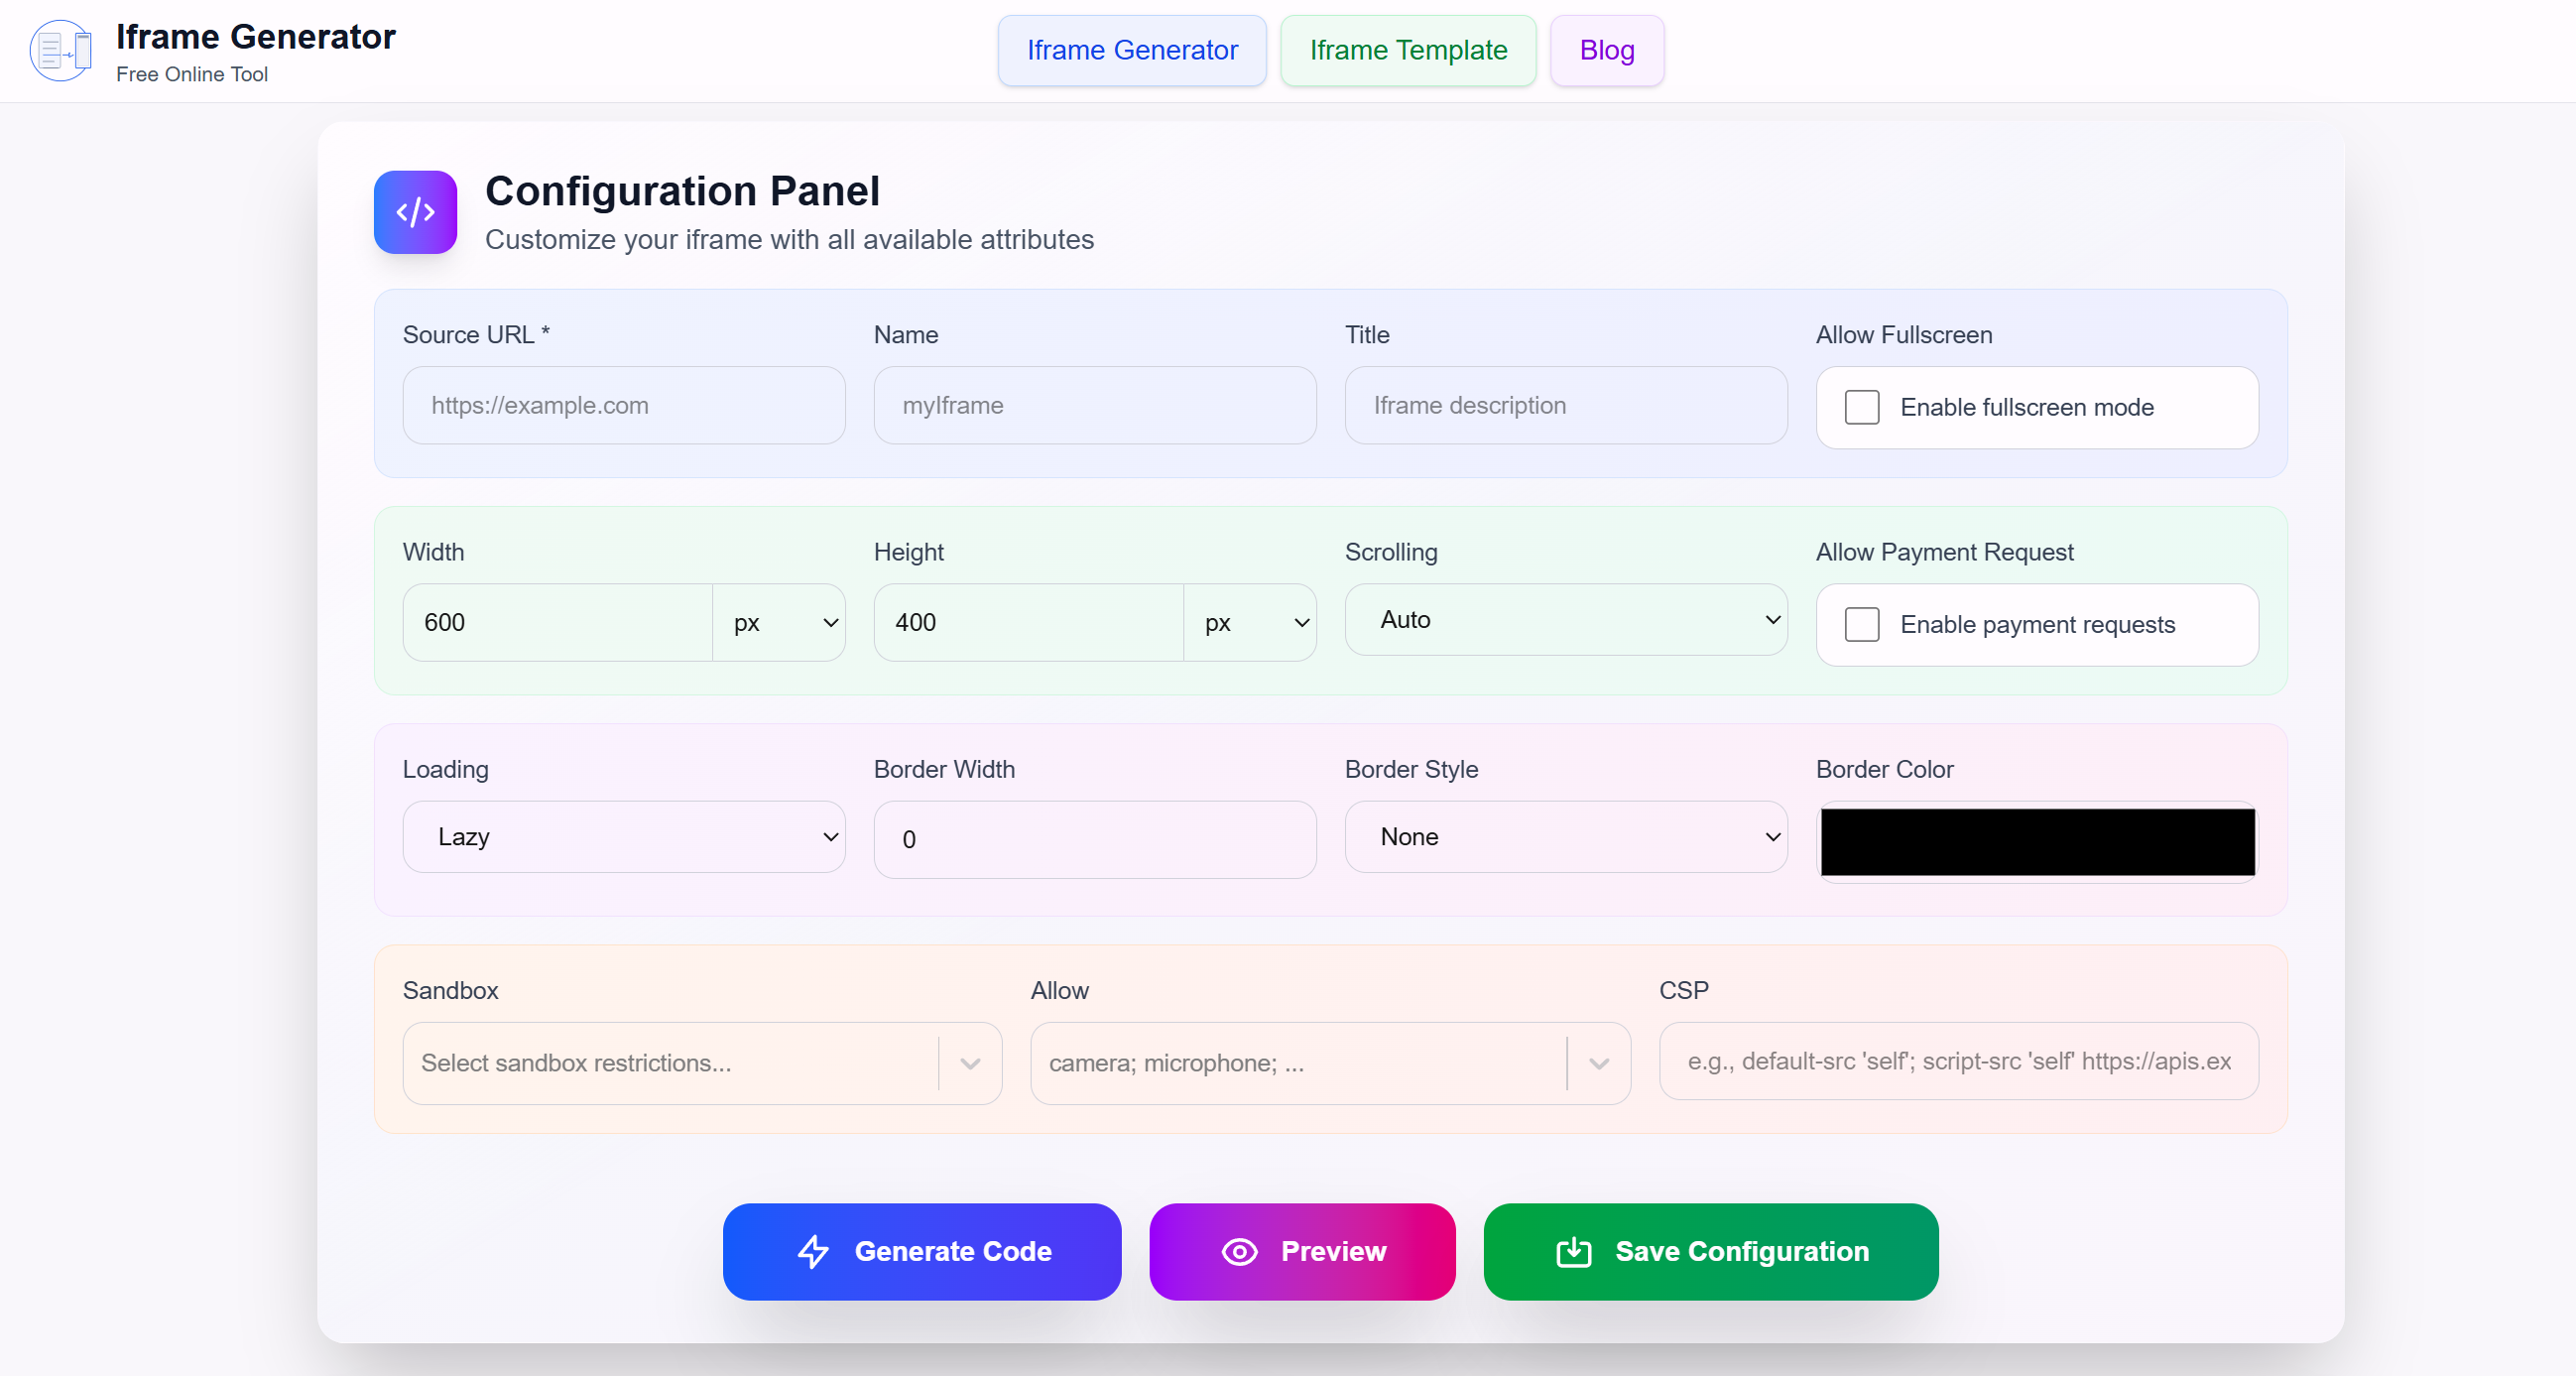This screenshot has width=2576, height=1376.
Task: Click lightning bolt icon on Generate Code
Action: click(813, 1251)
